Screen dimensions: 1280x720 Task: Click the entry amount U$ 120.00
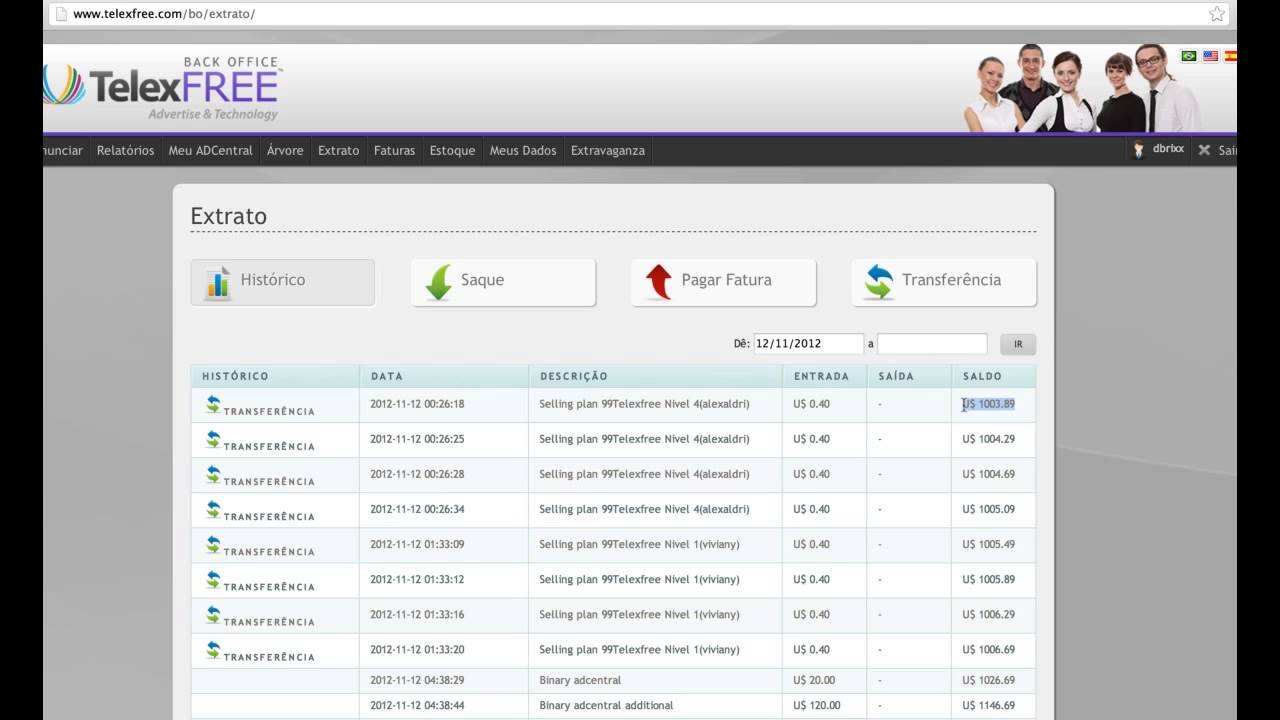point(818,705)
